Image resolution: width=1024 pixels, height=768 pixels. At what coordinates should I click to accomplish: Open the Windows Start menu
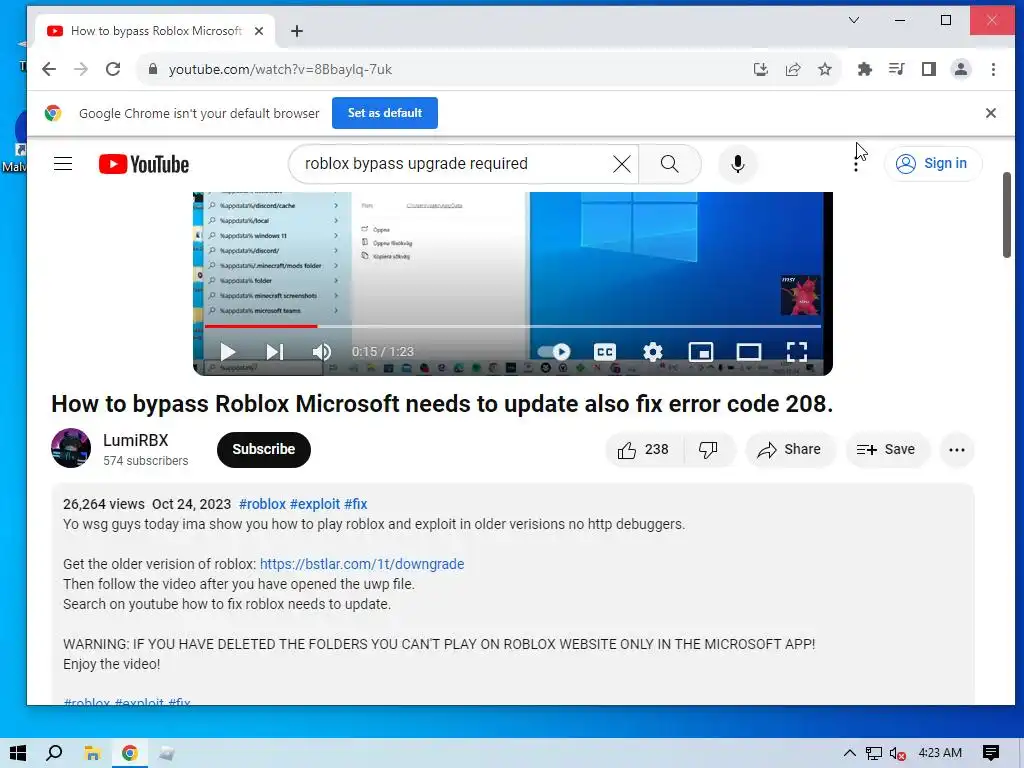[x=18, y=753]
